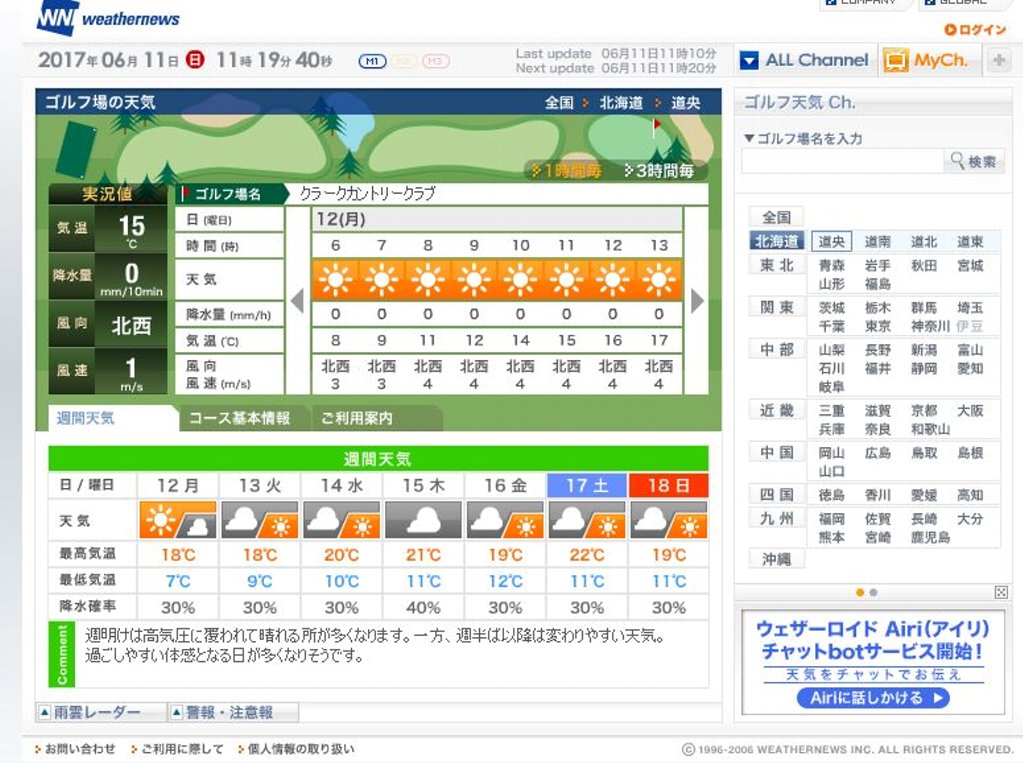Open the ウェザーロイド Airi chatbot banner
This screenshot has width=1023, height=763.
click(873, 662)
